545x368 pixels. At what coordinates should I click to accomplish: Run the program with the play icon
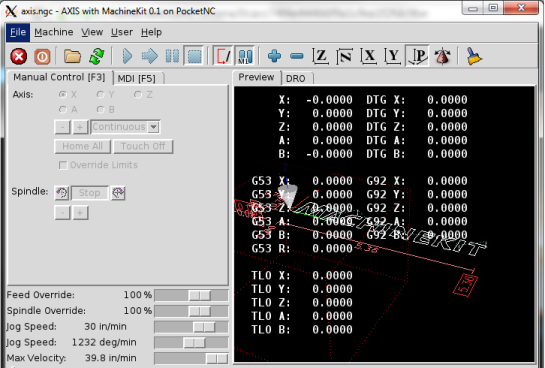(x=127, y=56)
